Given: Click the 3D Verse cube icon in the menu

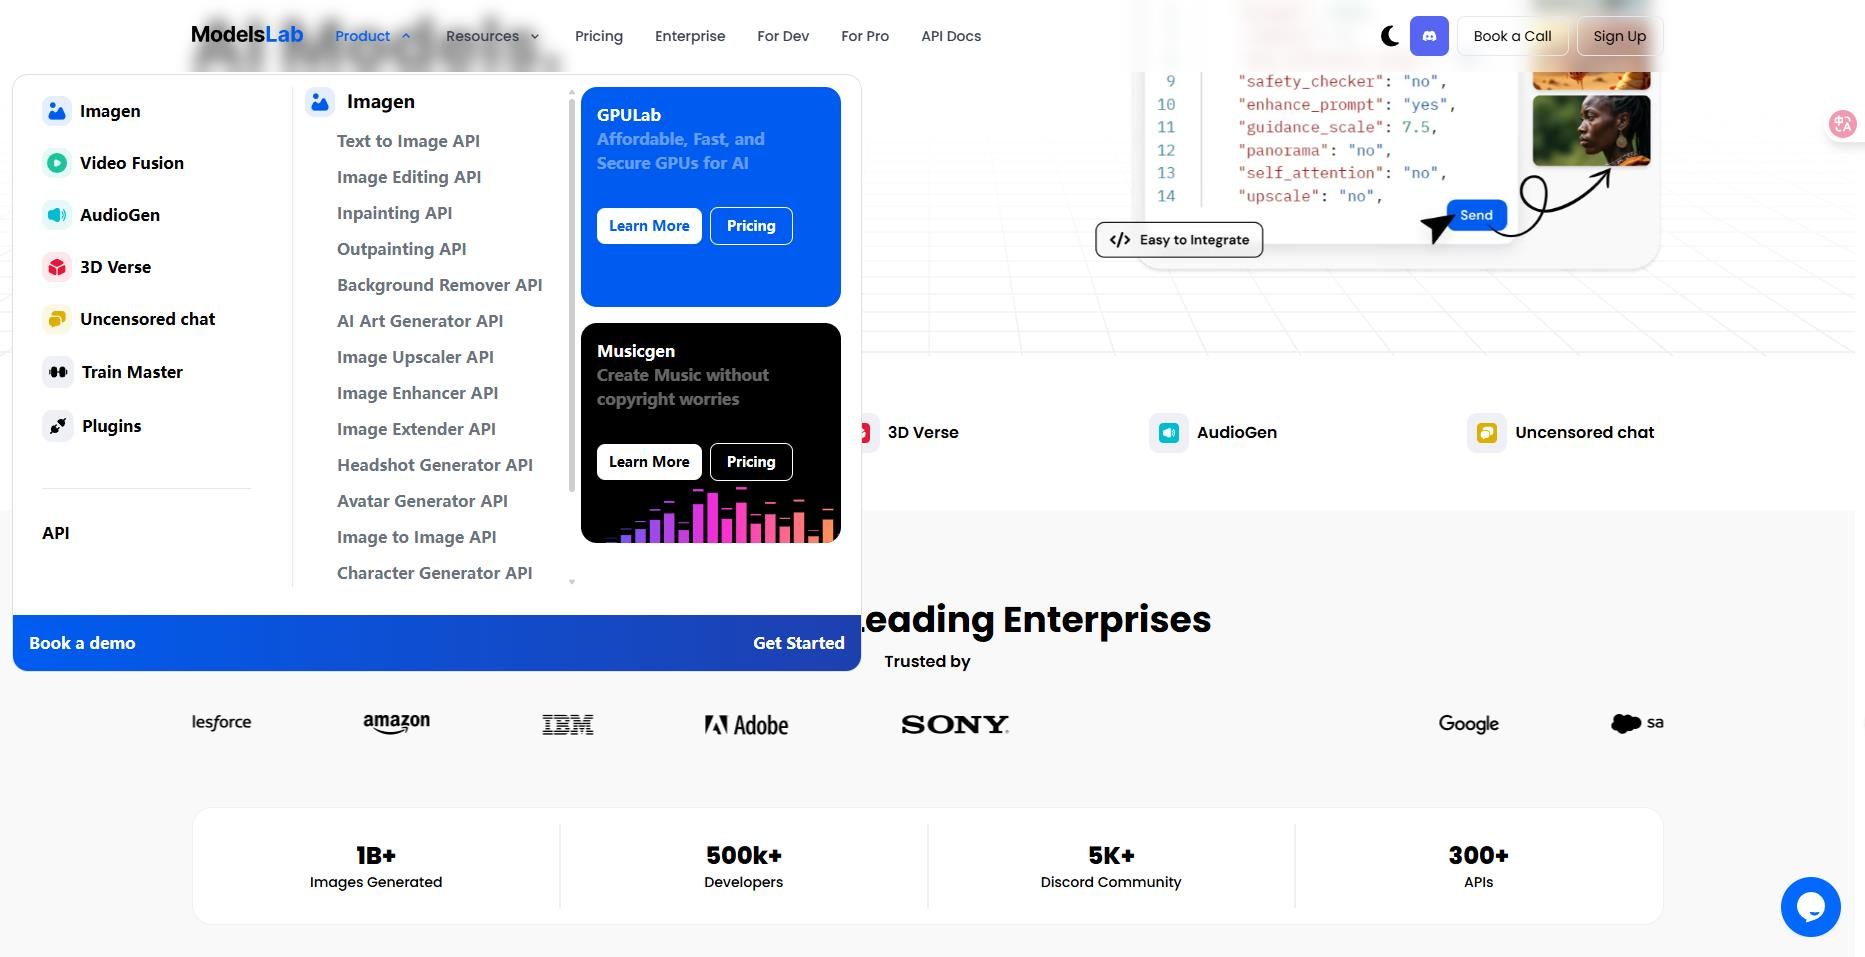Looking at the screenshot, I should 57,267.
